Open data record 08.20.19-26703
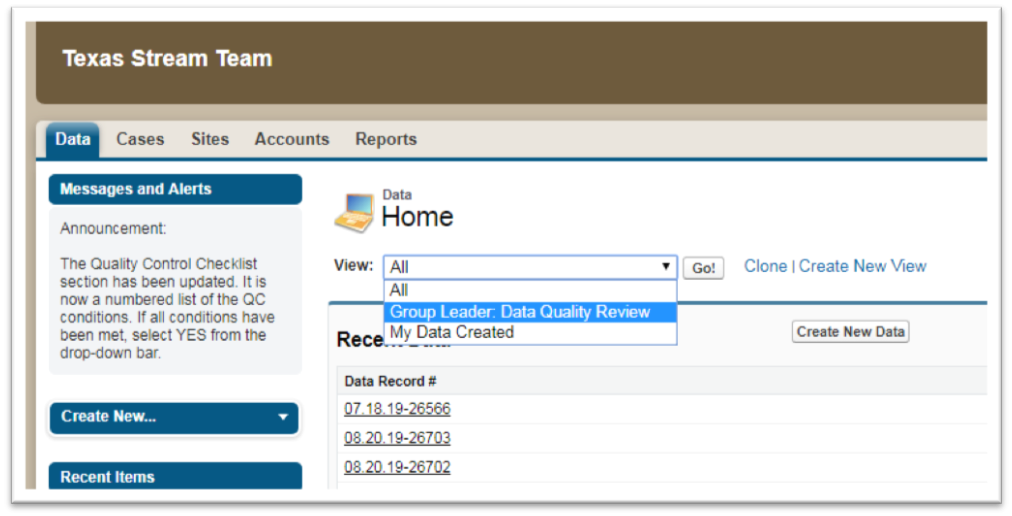 coord(397,438)
